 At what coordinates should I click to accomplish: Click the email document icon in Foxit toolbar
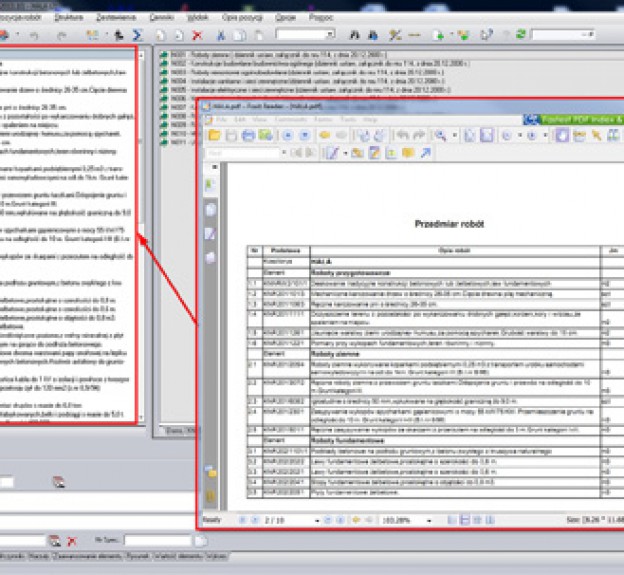pyautogui.click(x=265, y=135)
